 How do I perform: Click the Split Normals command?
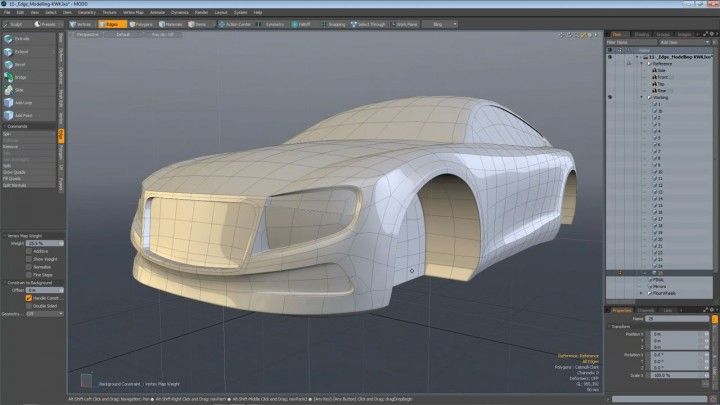14,185
